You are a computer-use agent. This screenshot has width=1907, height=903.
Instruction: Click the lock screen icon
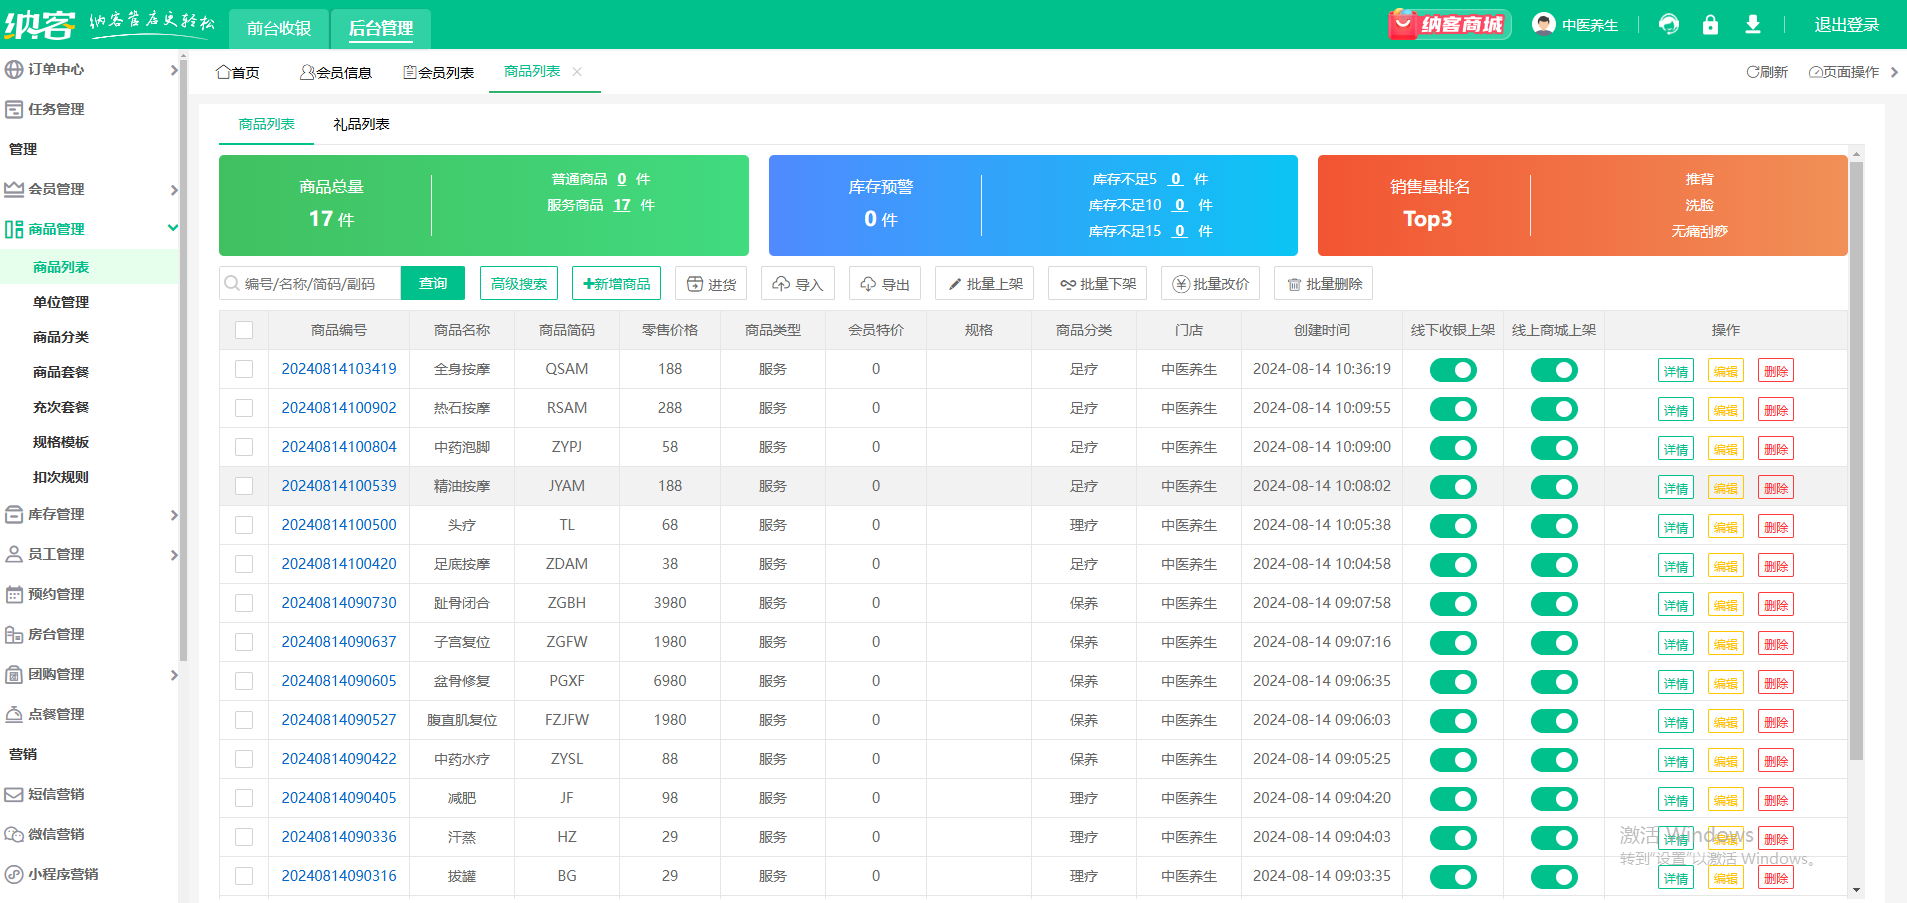1710,25
